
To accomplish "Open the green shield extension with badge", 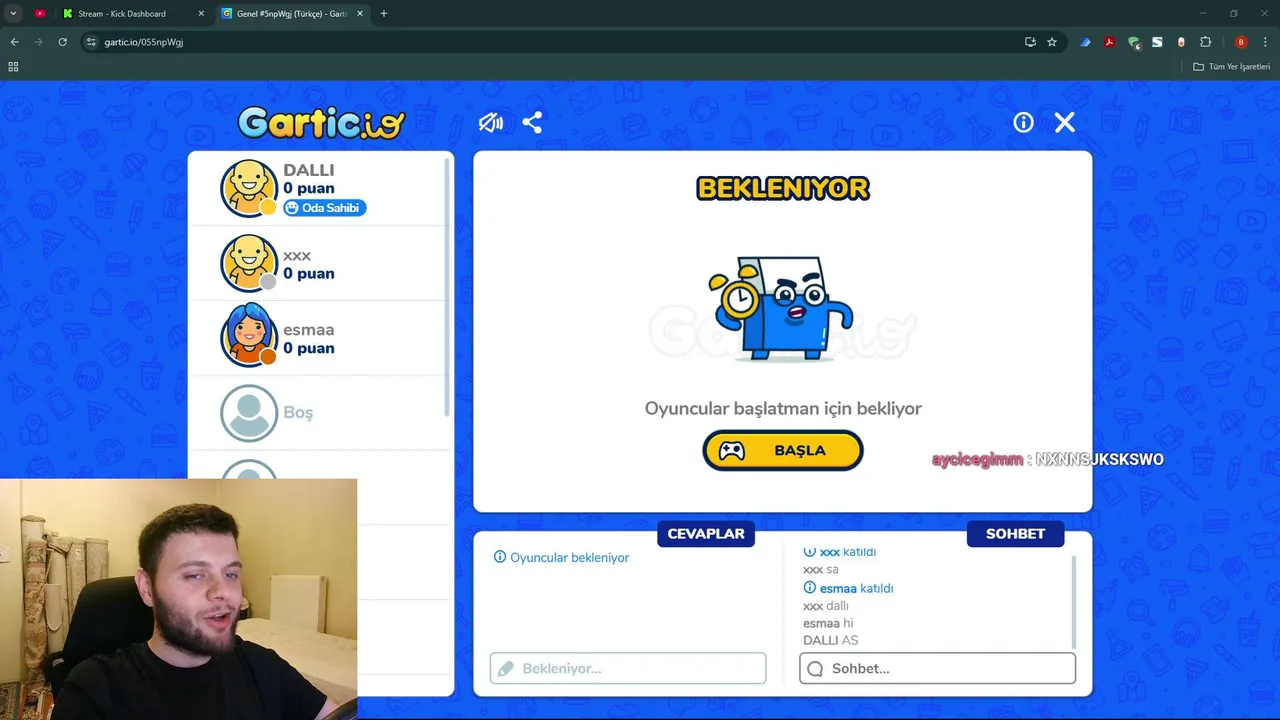I will click(x=1133, y=42).
